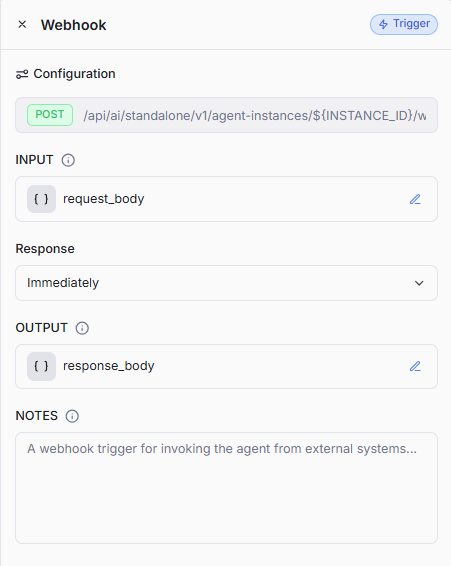Click the Webhook panel title
The height and width of the screenshot is (566, 451).
click(74, 25)
